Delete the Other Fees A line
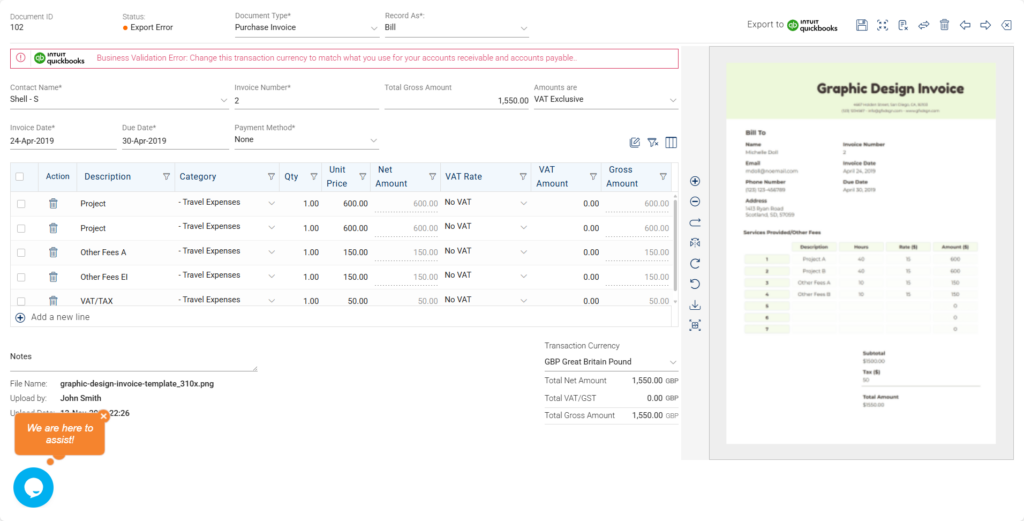1024x521 pixels. (x=53, y=252)
